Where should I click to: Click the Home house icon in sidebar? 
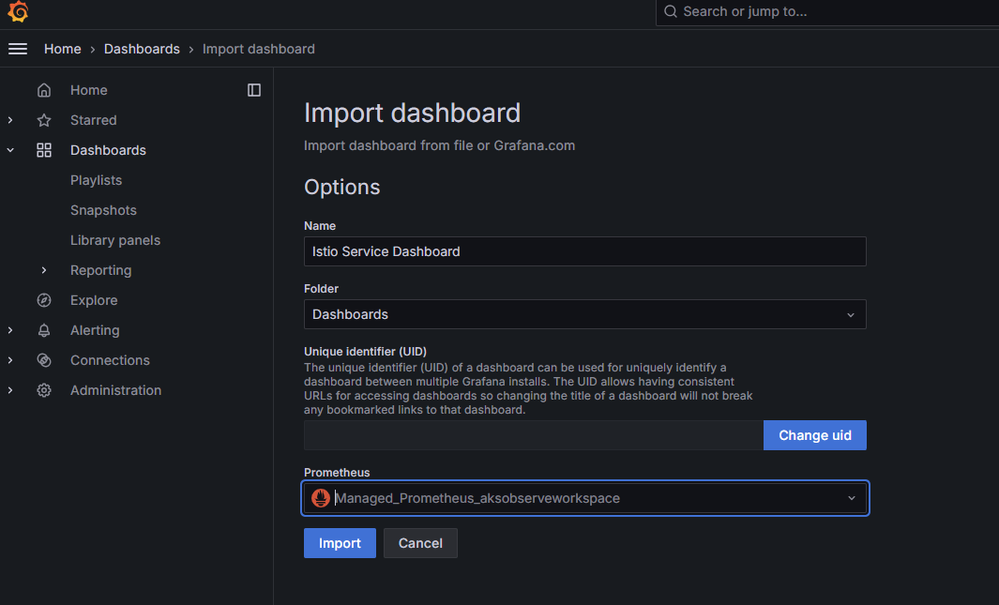click(x=44, y=90)
